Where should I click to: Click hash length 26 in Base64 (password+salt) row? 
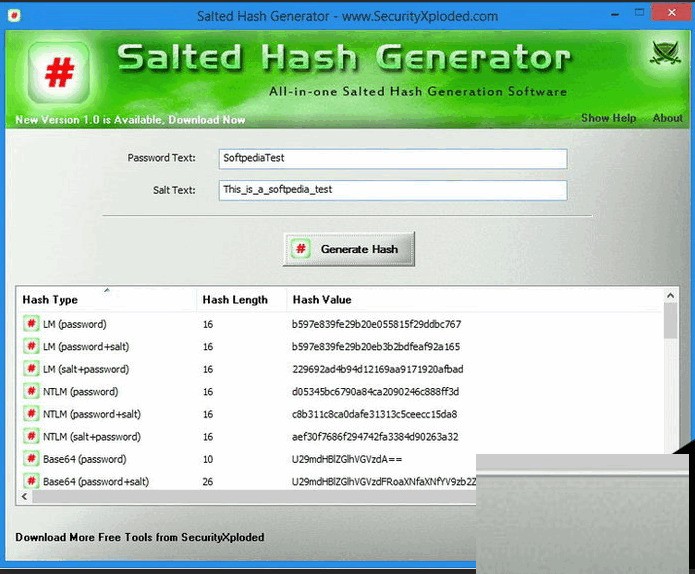(x=208, y=482)
